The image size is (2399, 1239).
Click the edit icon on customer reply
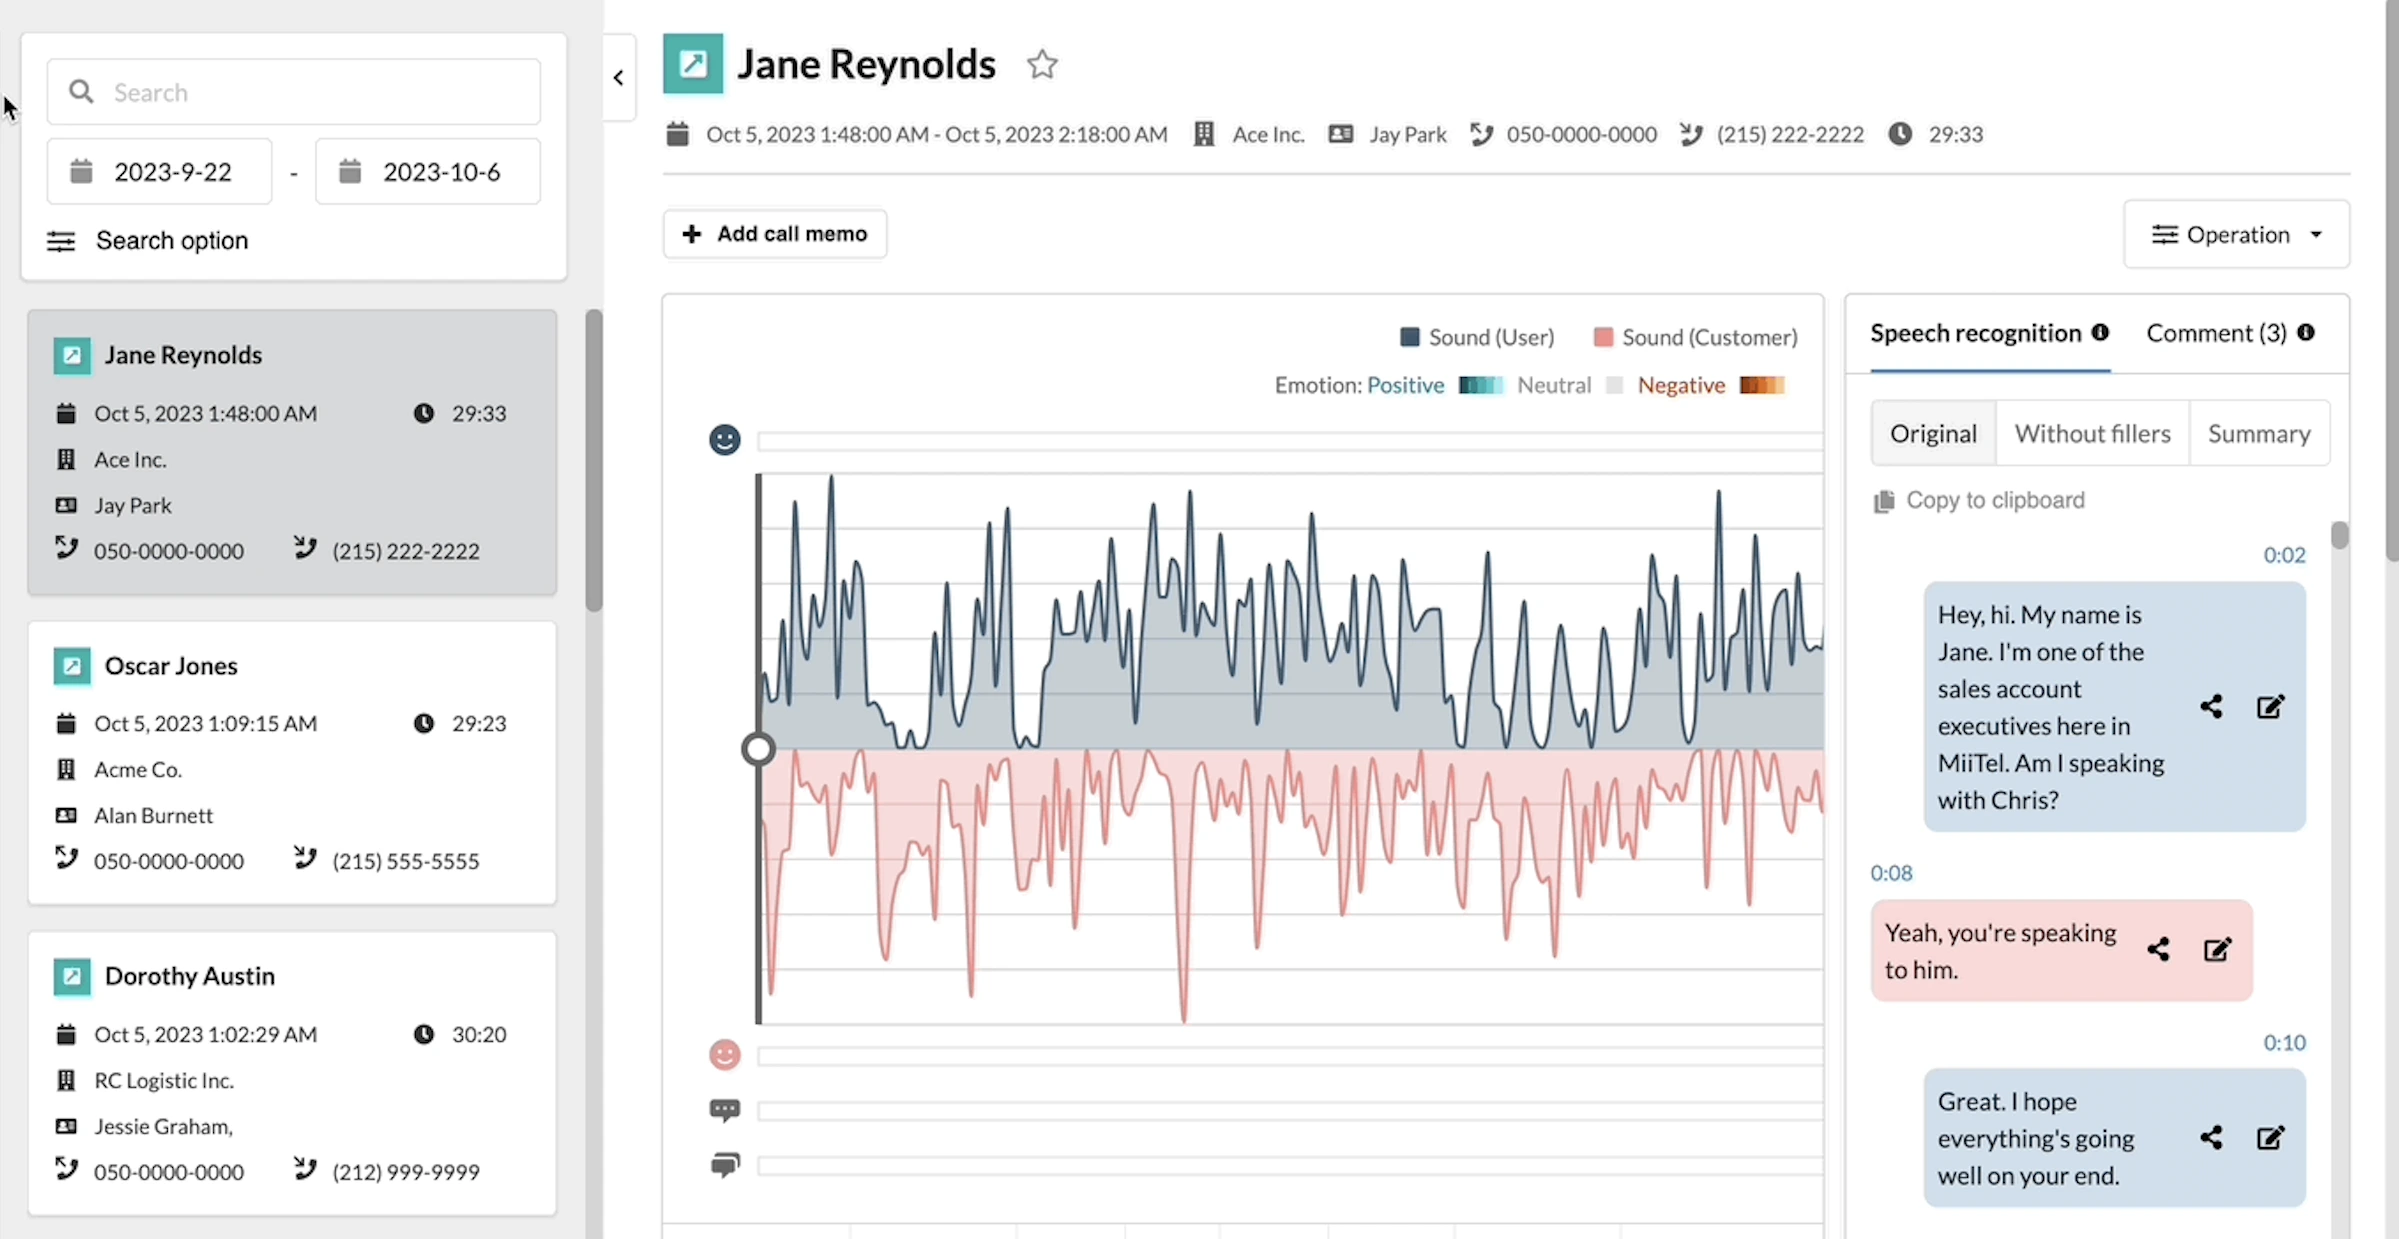2217,948
